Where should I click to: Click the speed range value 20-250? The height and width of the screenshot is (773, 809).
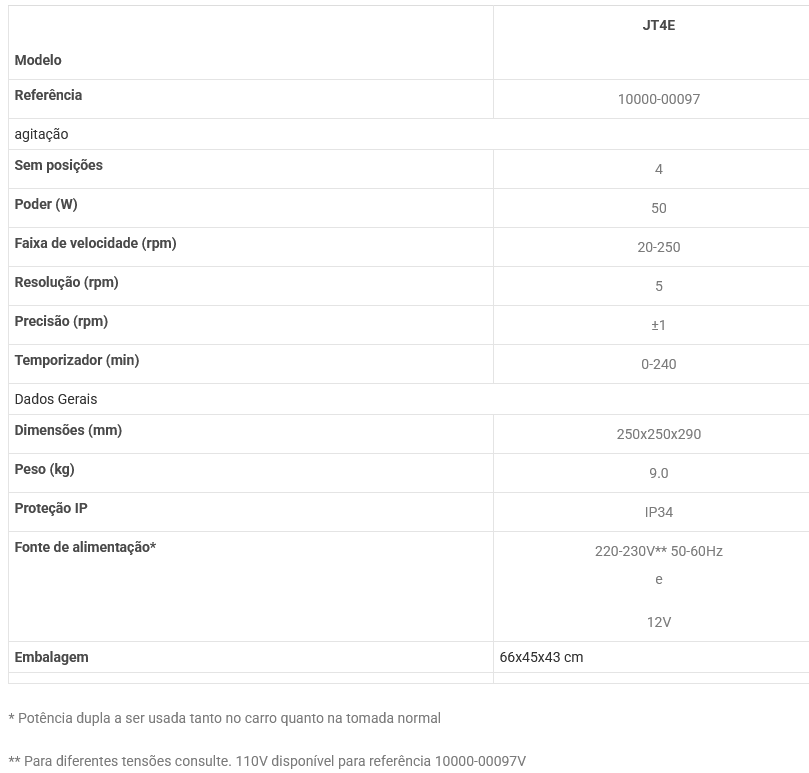(658, 247)
